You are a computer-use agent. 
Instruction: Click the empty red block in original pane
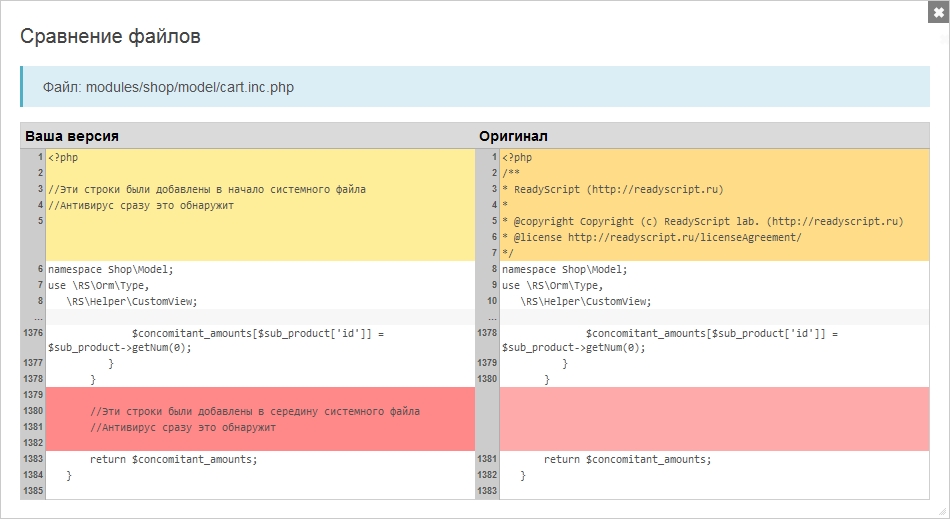tap(714, 419)
